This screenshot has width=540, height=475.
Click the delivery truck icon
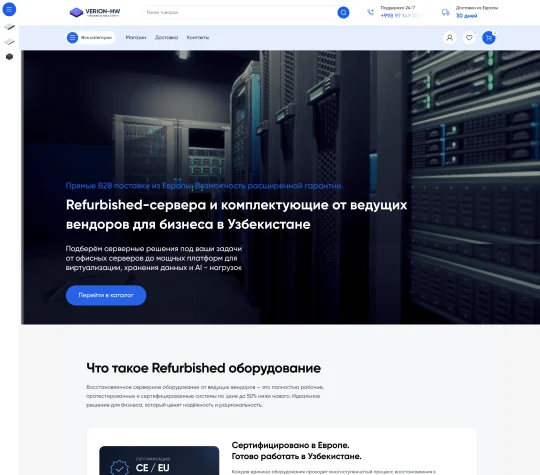click(x=445, y=12)
